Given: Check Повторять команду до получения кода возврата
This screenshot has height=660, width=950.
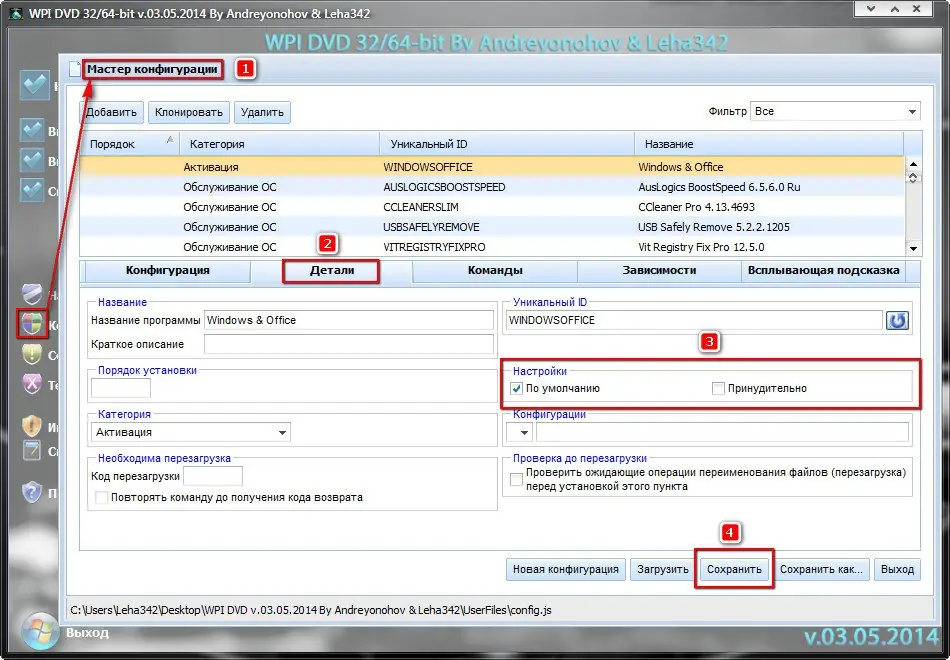Looking at the screenshot, I should click(x=102, y=498).
